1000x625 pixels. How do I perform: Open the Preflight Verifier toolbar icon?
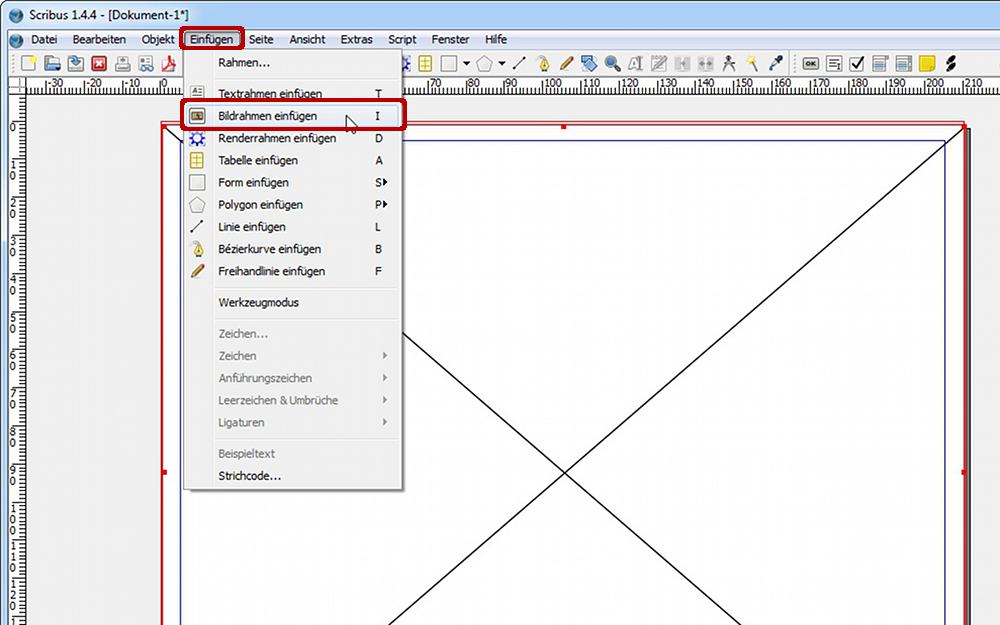tap(146, 63)
